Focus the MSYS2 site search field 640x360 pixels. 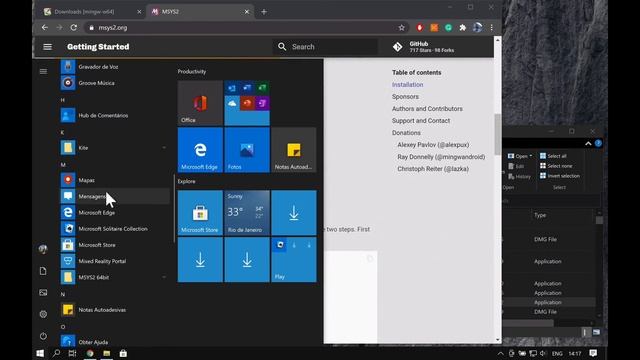tap(325, 47)
